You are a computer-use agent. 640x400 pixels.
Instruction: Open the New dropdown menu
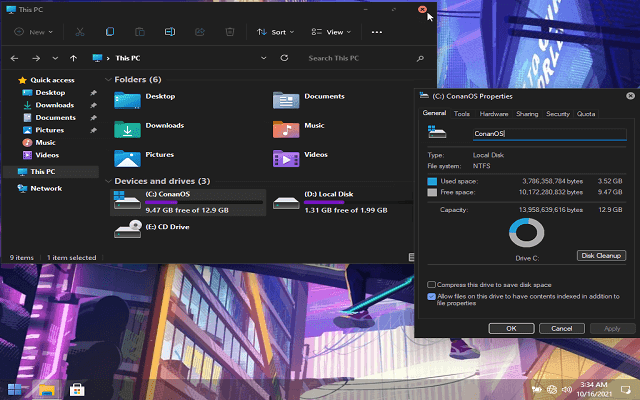point(34,32)
